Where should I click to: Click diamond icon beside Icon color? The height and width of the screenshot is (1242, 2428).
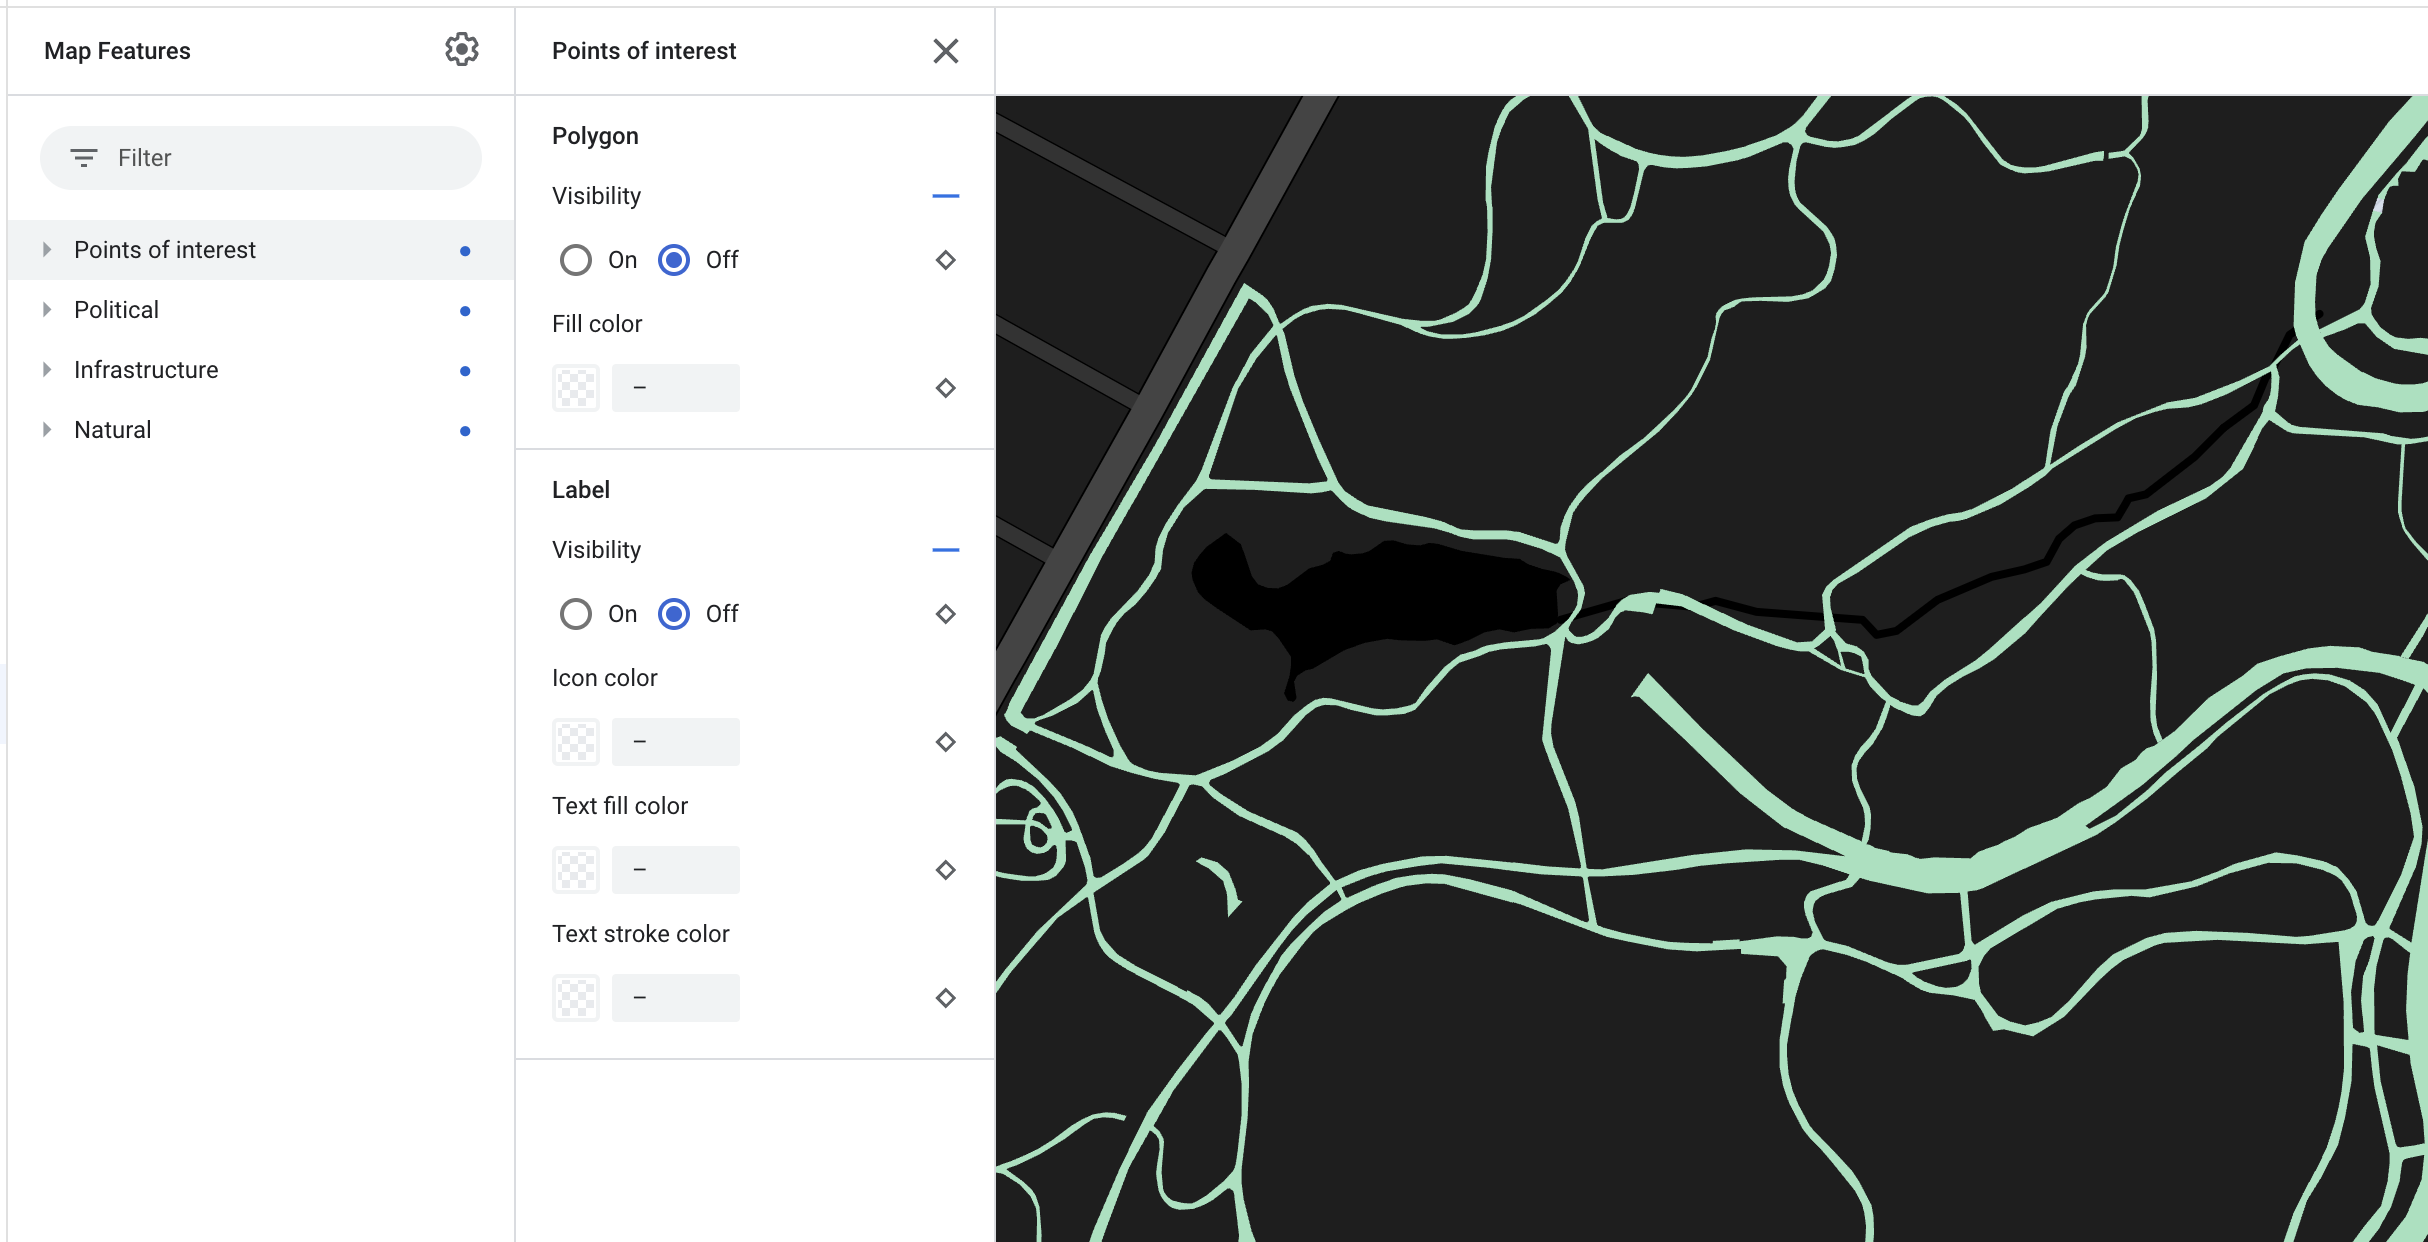coord(945,742)
